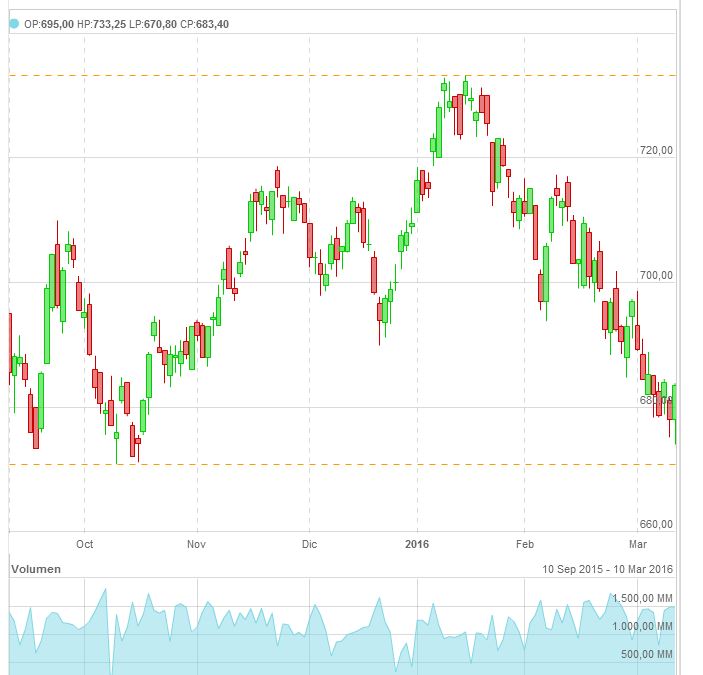This screenshot has height=675, width=703.
Task: Click the 1.000,00 MM volume label
Action: pos(642,626)
